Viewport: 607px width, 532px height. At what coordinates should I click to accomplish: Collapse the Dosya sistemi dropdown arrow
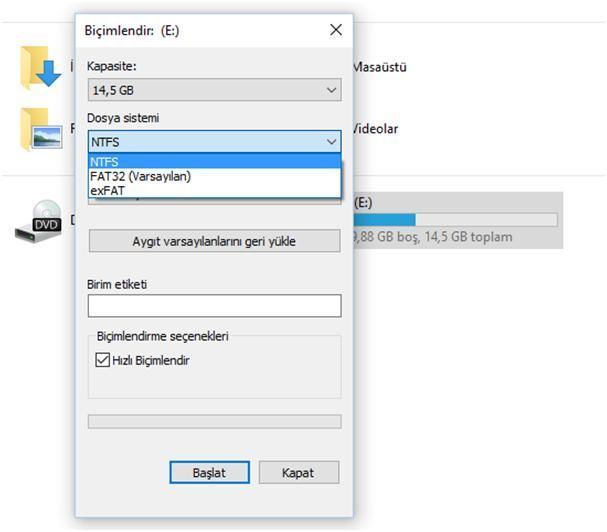coord(331,142)
